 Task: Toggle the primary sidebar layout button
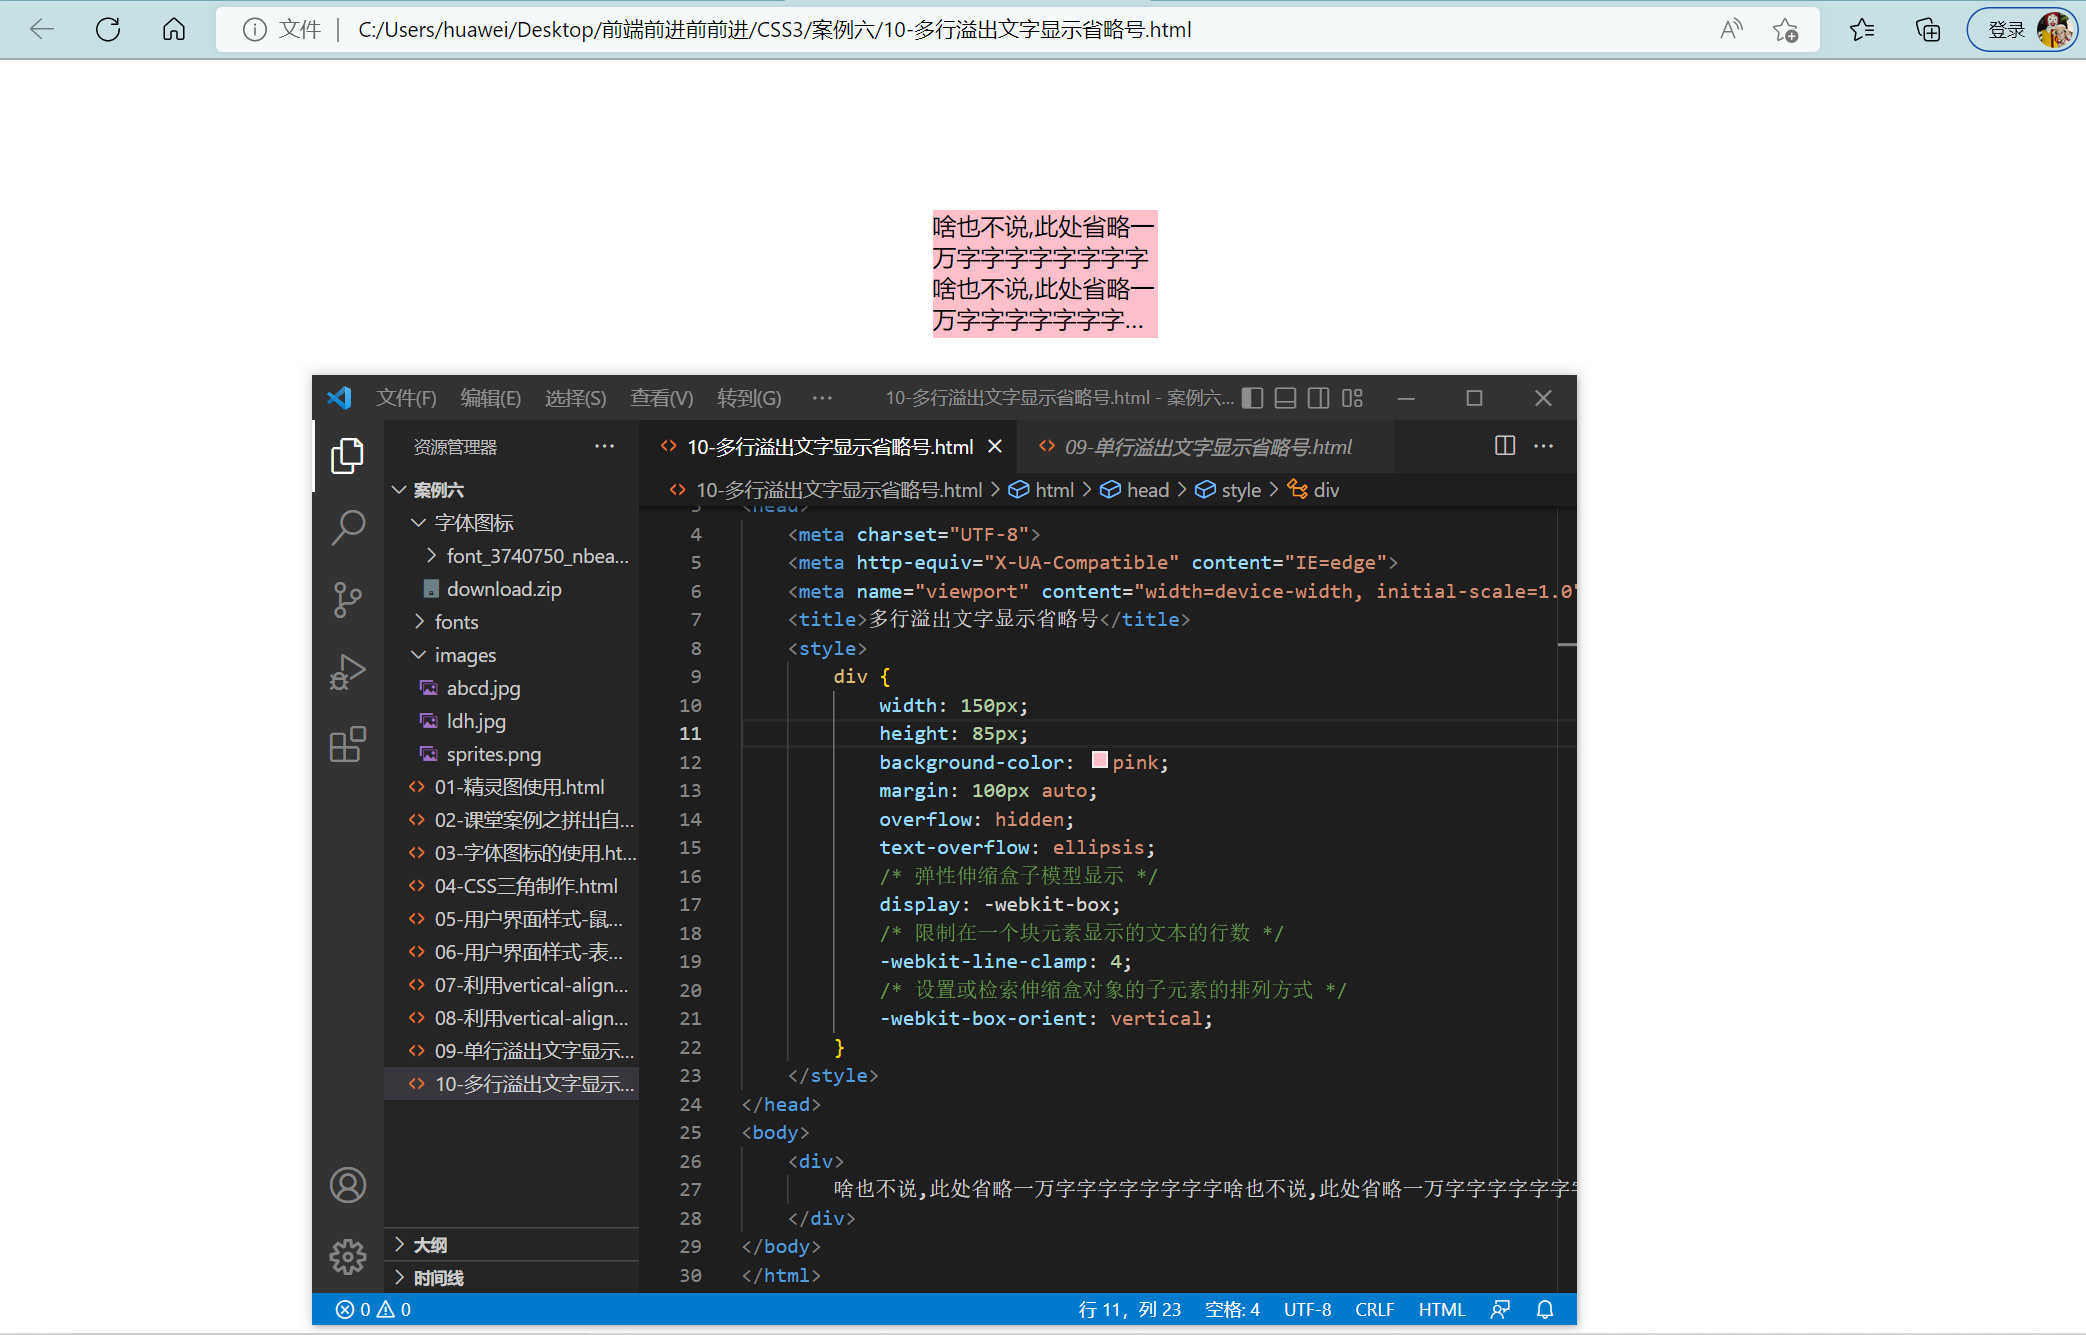pyautogui.click(x=1252, y=398)
